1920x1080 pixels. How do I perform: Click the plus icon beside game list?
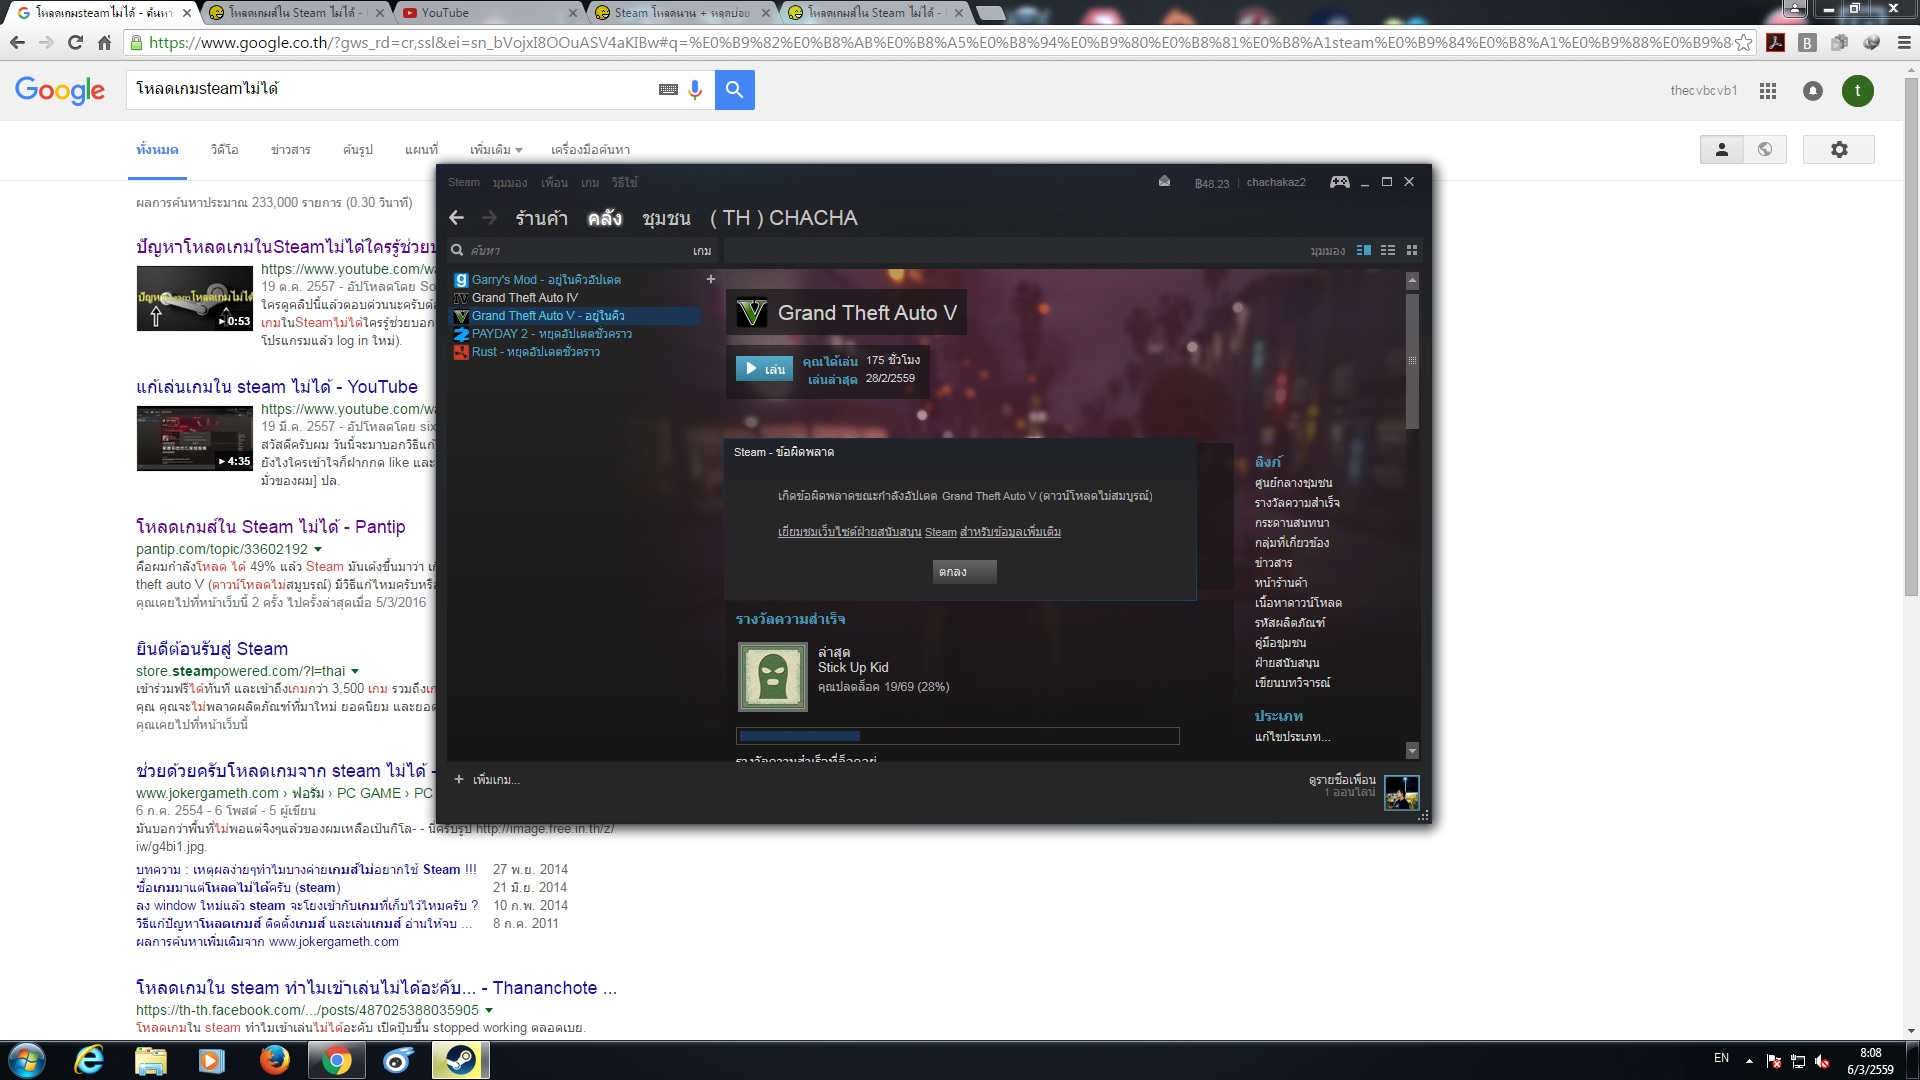[711, 279]
